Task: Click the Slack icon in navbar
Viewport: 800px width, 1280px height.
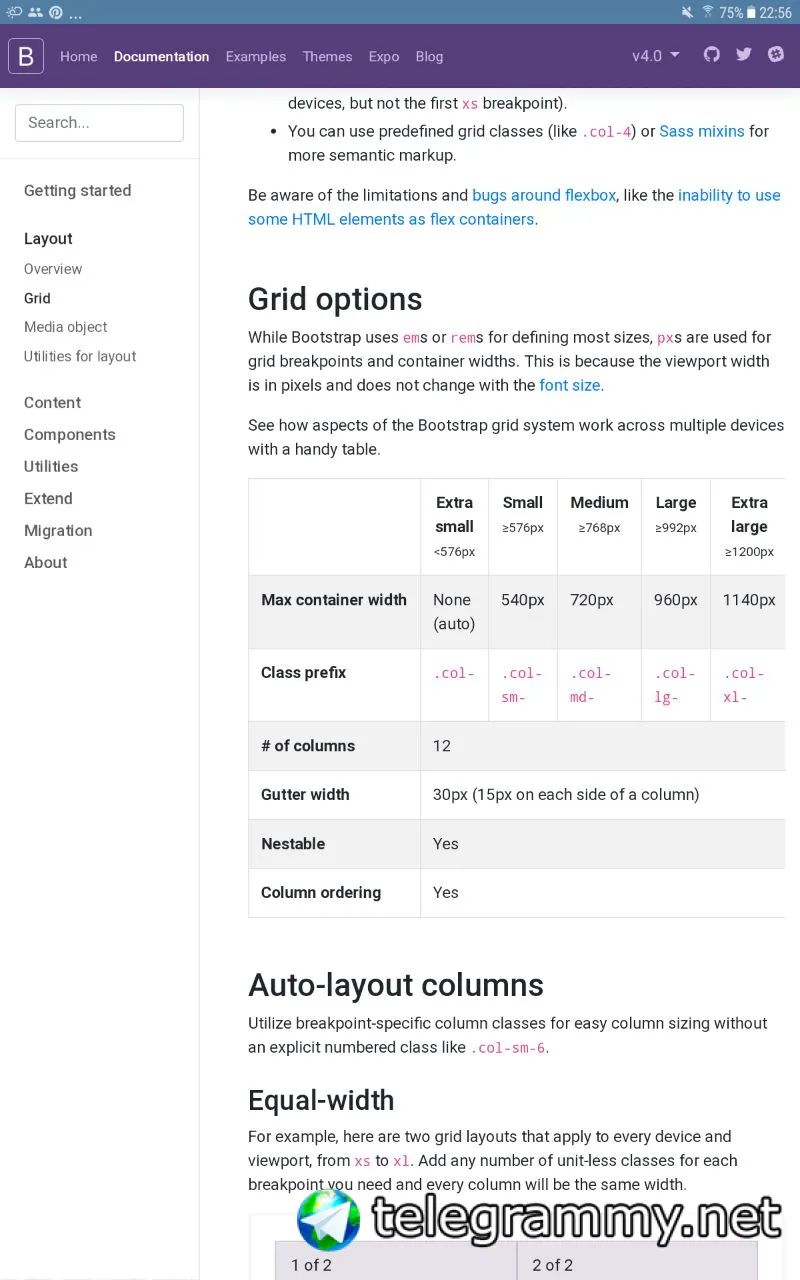Action: tap(776, 55)
